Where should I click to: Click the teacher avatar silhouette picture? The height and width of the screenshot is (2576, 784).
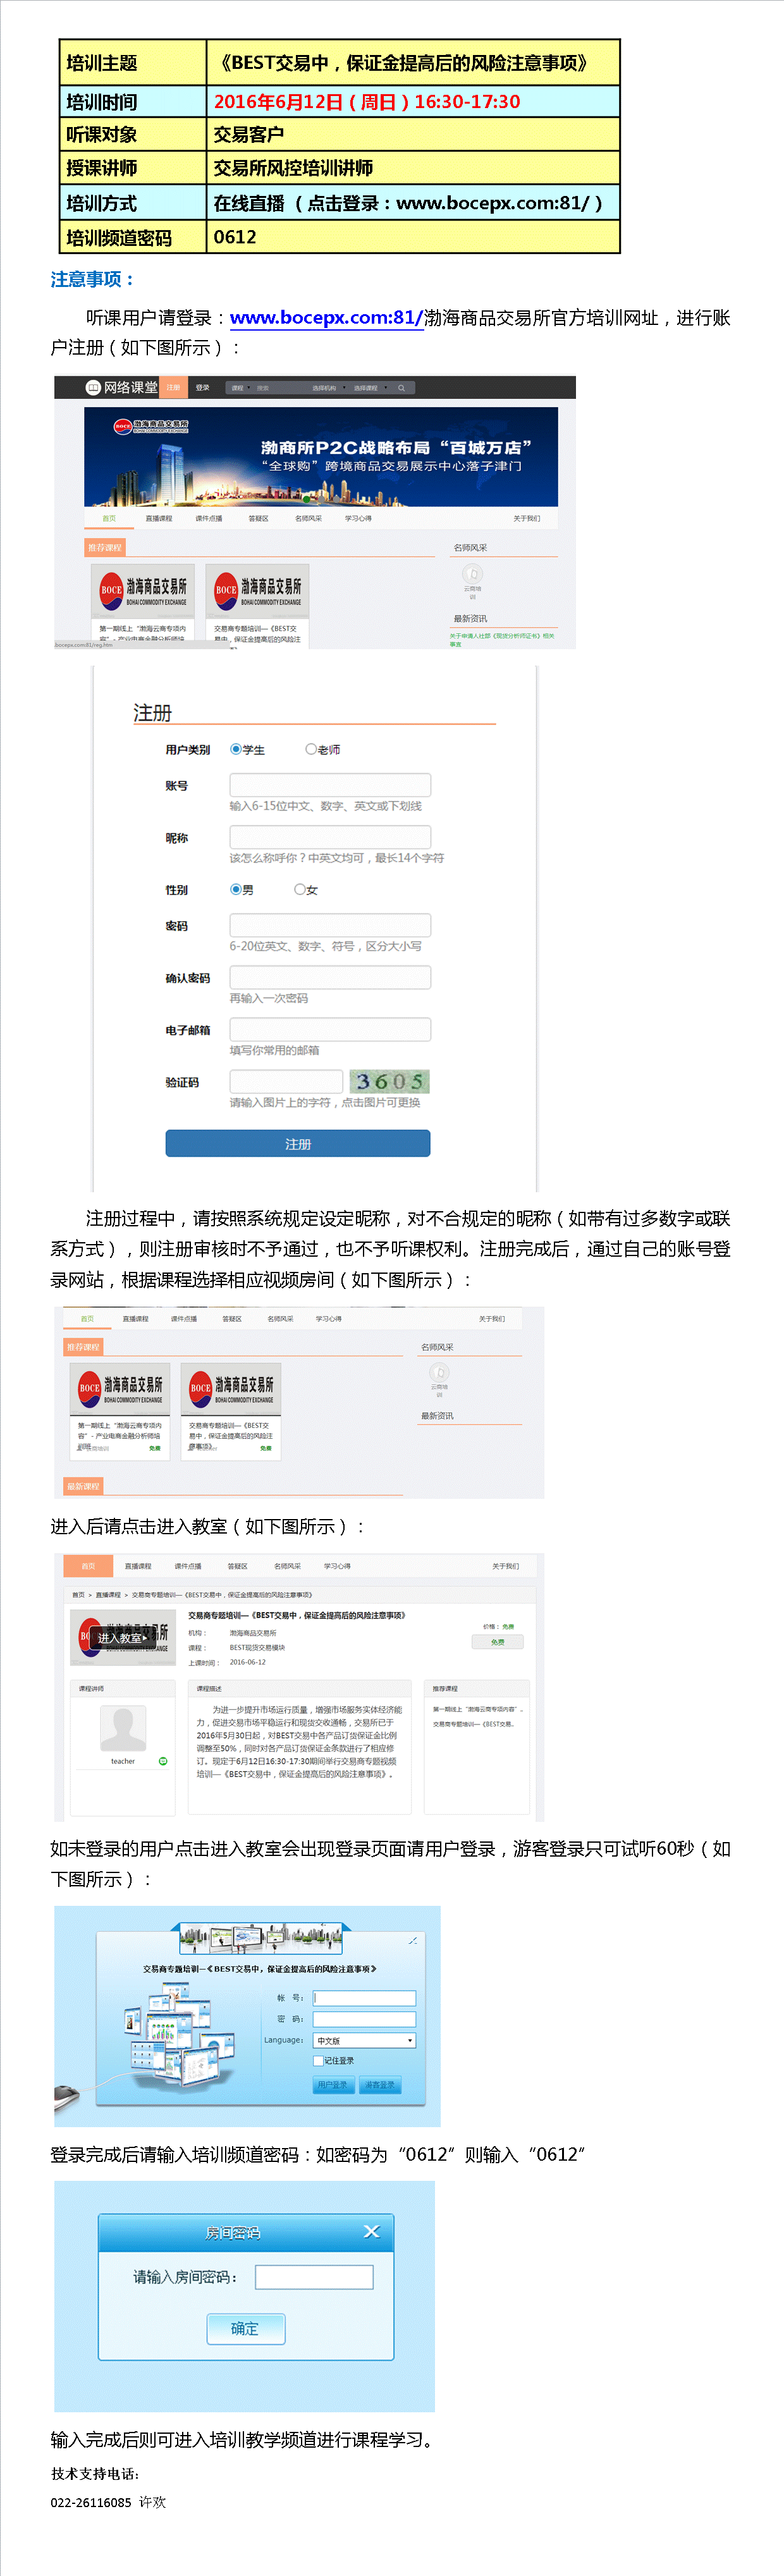(x=123, y=1729)
